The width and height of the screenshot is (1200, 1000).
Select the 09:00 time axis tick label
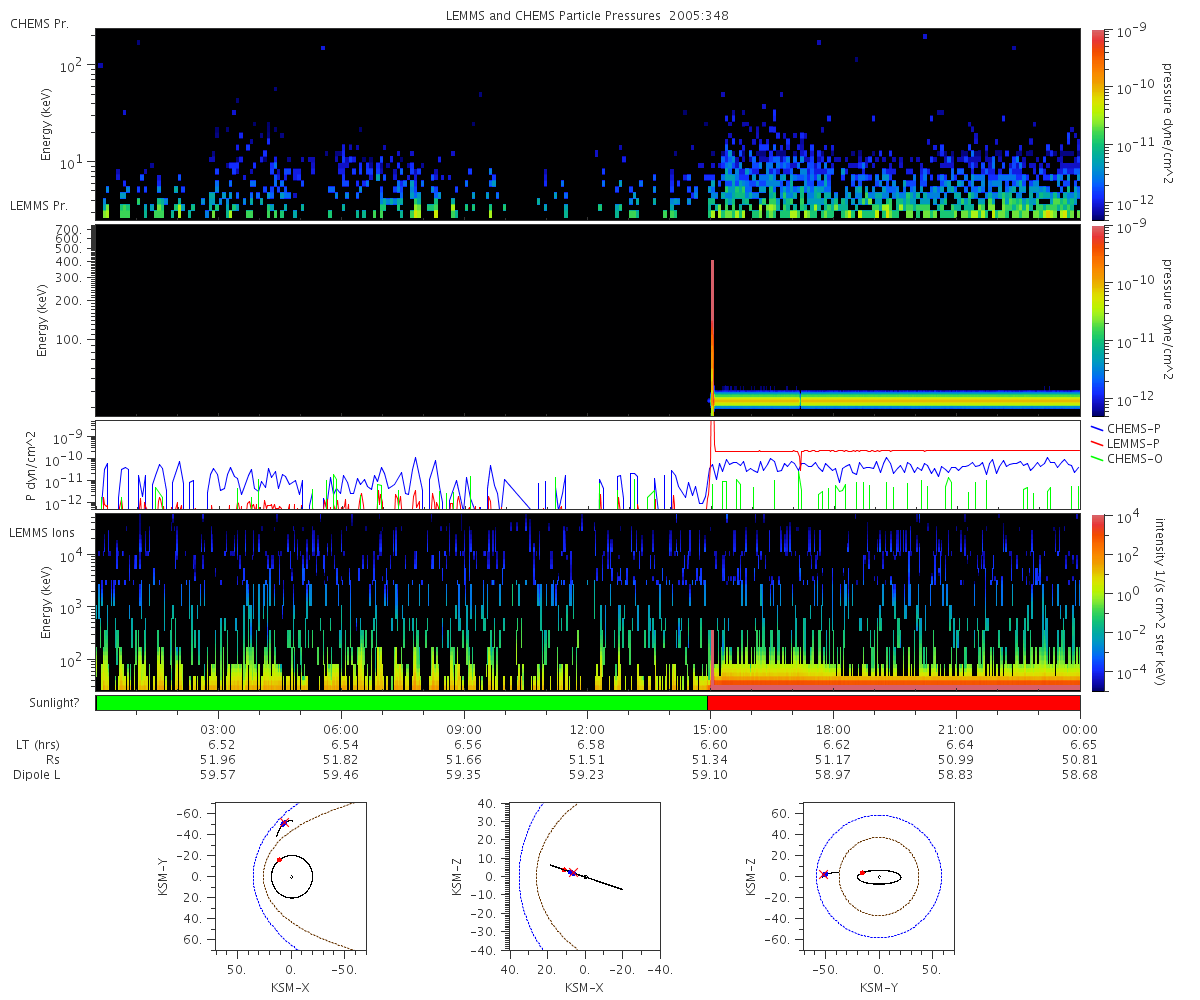[x=463, y=730]
